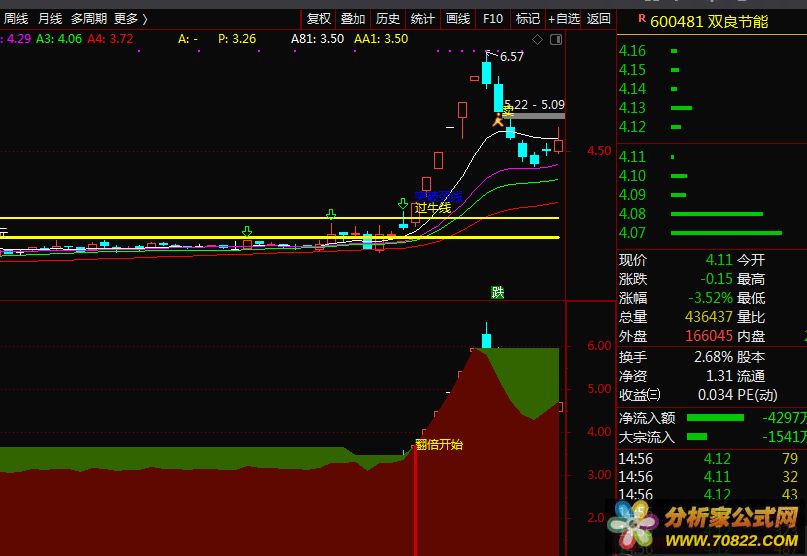This screenshot has width=807, height=556.
Task: Click 总量 volume value 436437
Action: coord(709,317)
